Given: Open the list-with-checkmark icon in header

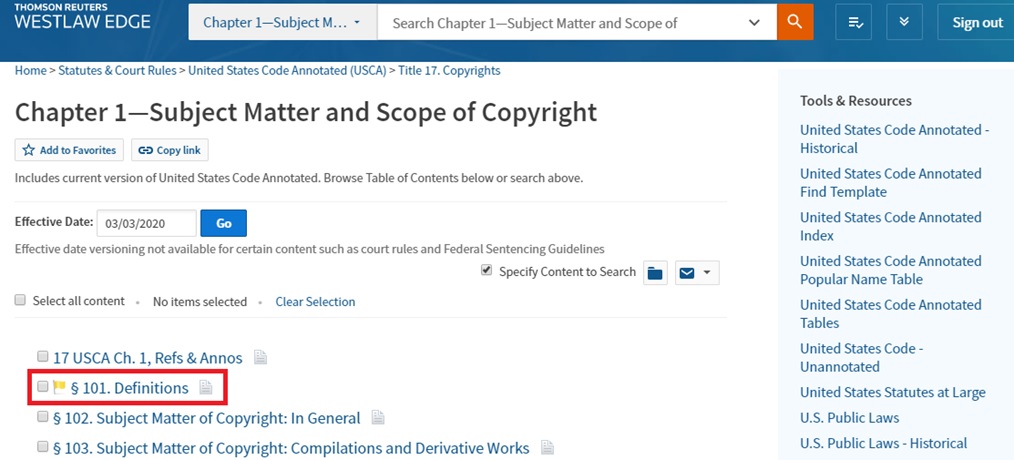Looking at the screenshot, I should click(856, 22).
